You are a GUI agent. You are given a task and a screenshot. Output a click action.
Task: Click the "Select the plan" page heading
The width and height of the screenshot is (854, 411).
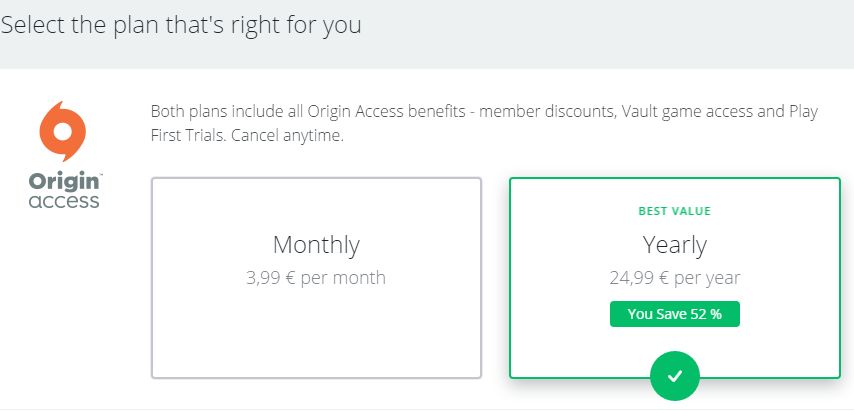(x=180, y=25)
